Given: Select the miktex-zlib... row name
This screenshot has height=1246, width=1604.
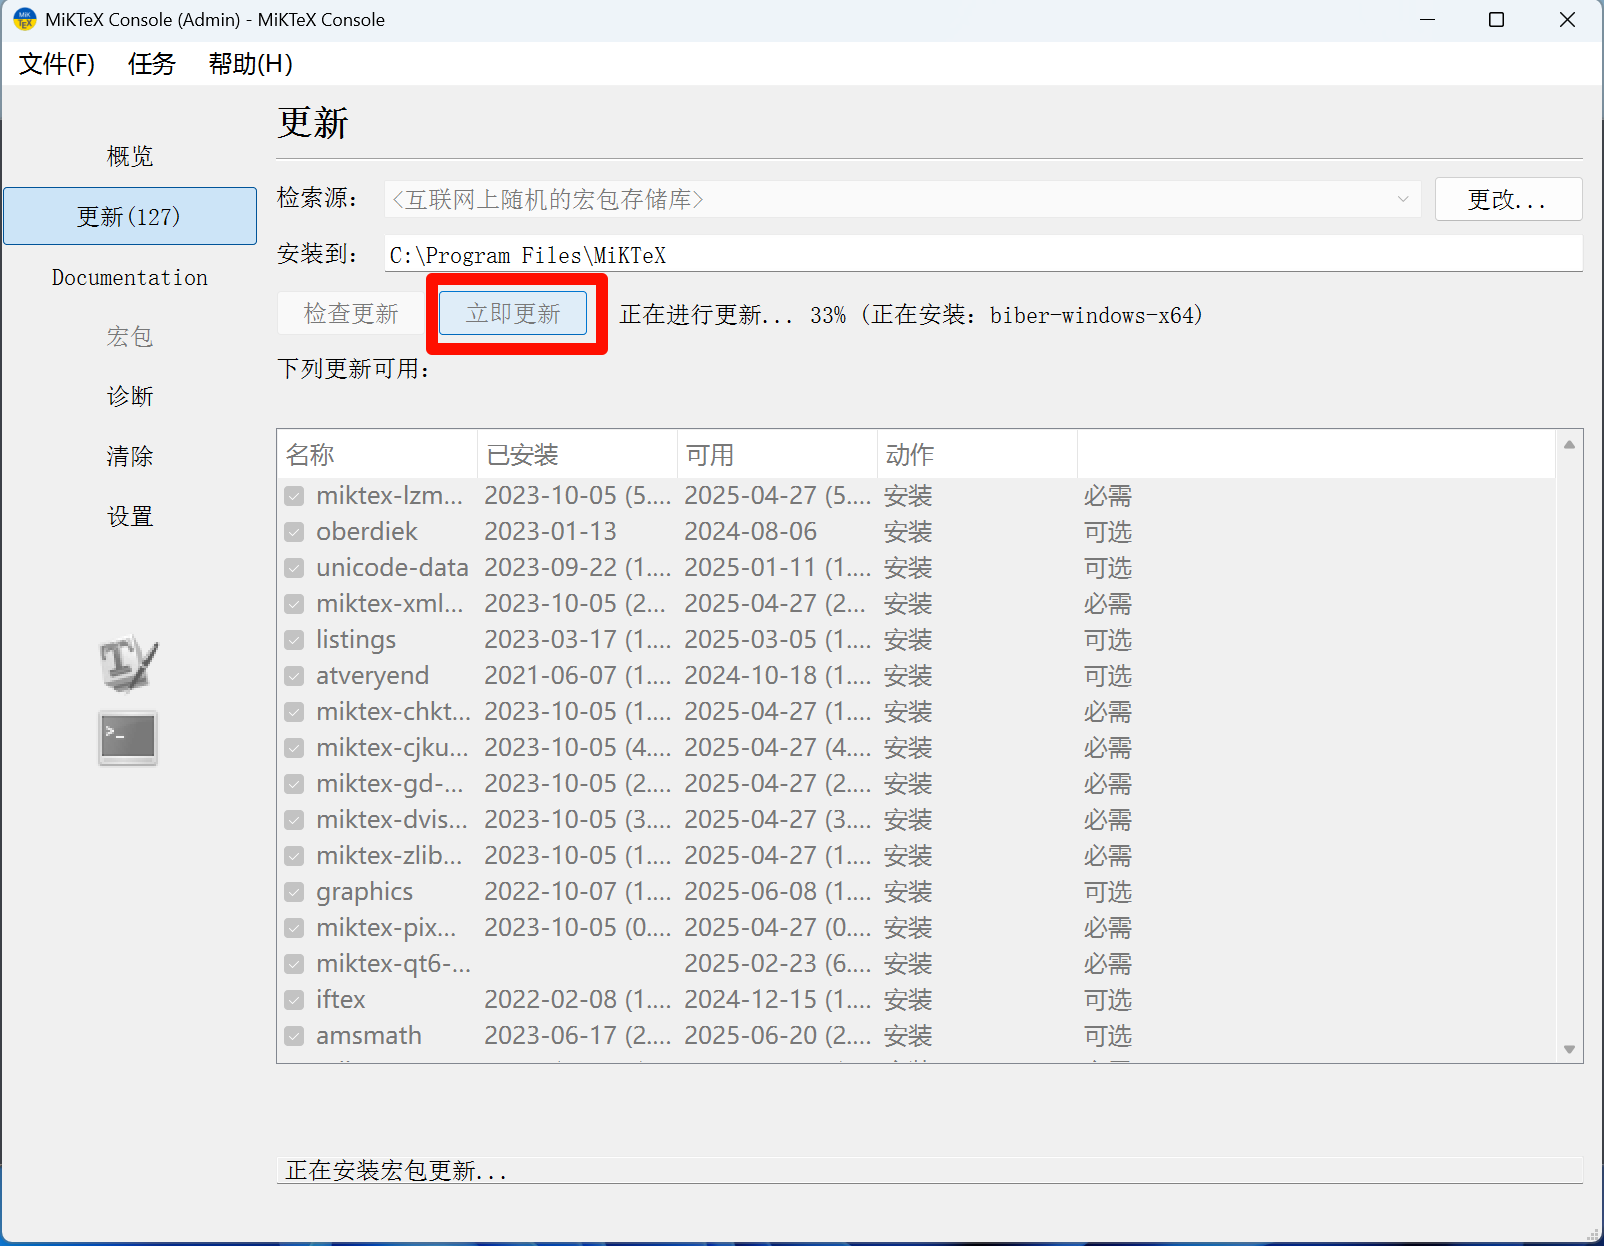Looking at the screenshot, I should coord(389,856).
